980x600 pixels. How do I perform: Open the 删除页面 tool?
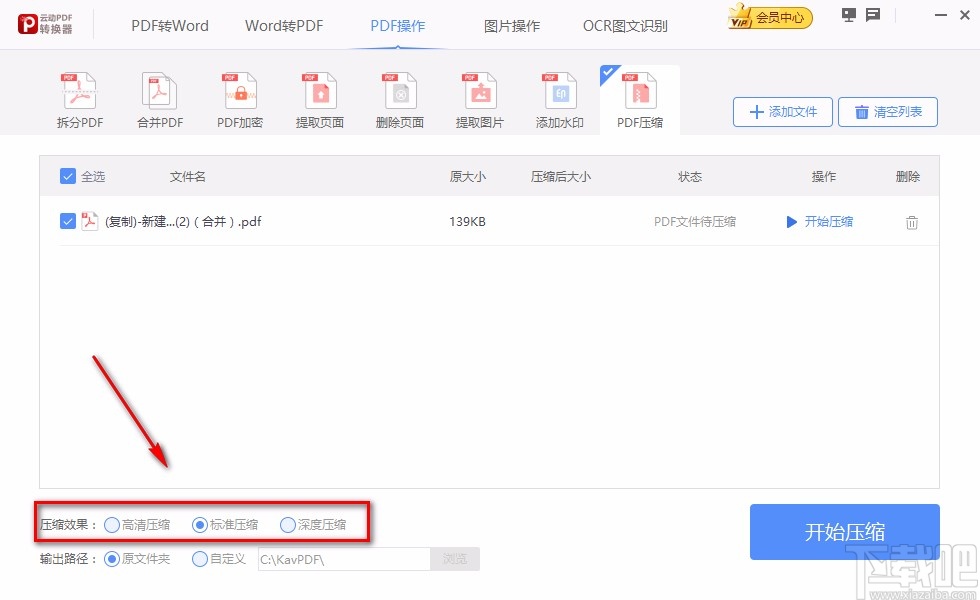398,97
